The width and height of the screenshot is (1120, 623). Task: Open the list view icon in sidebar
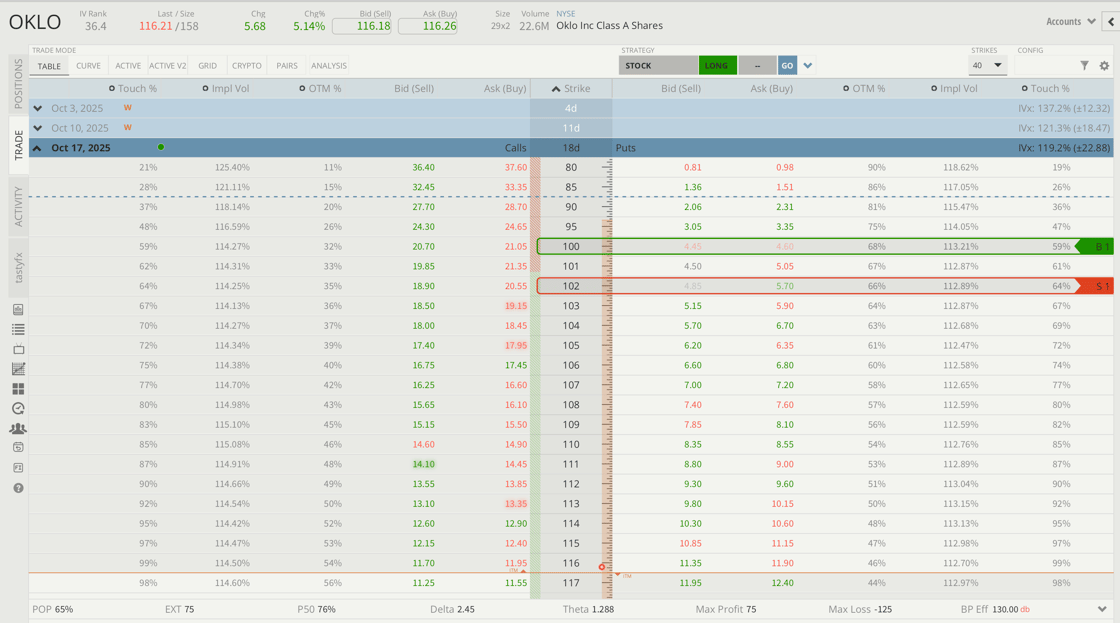18,329
